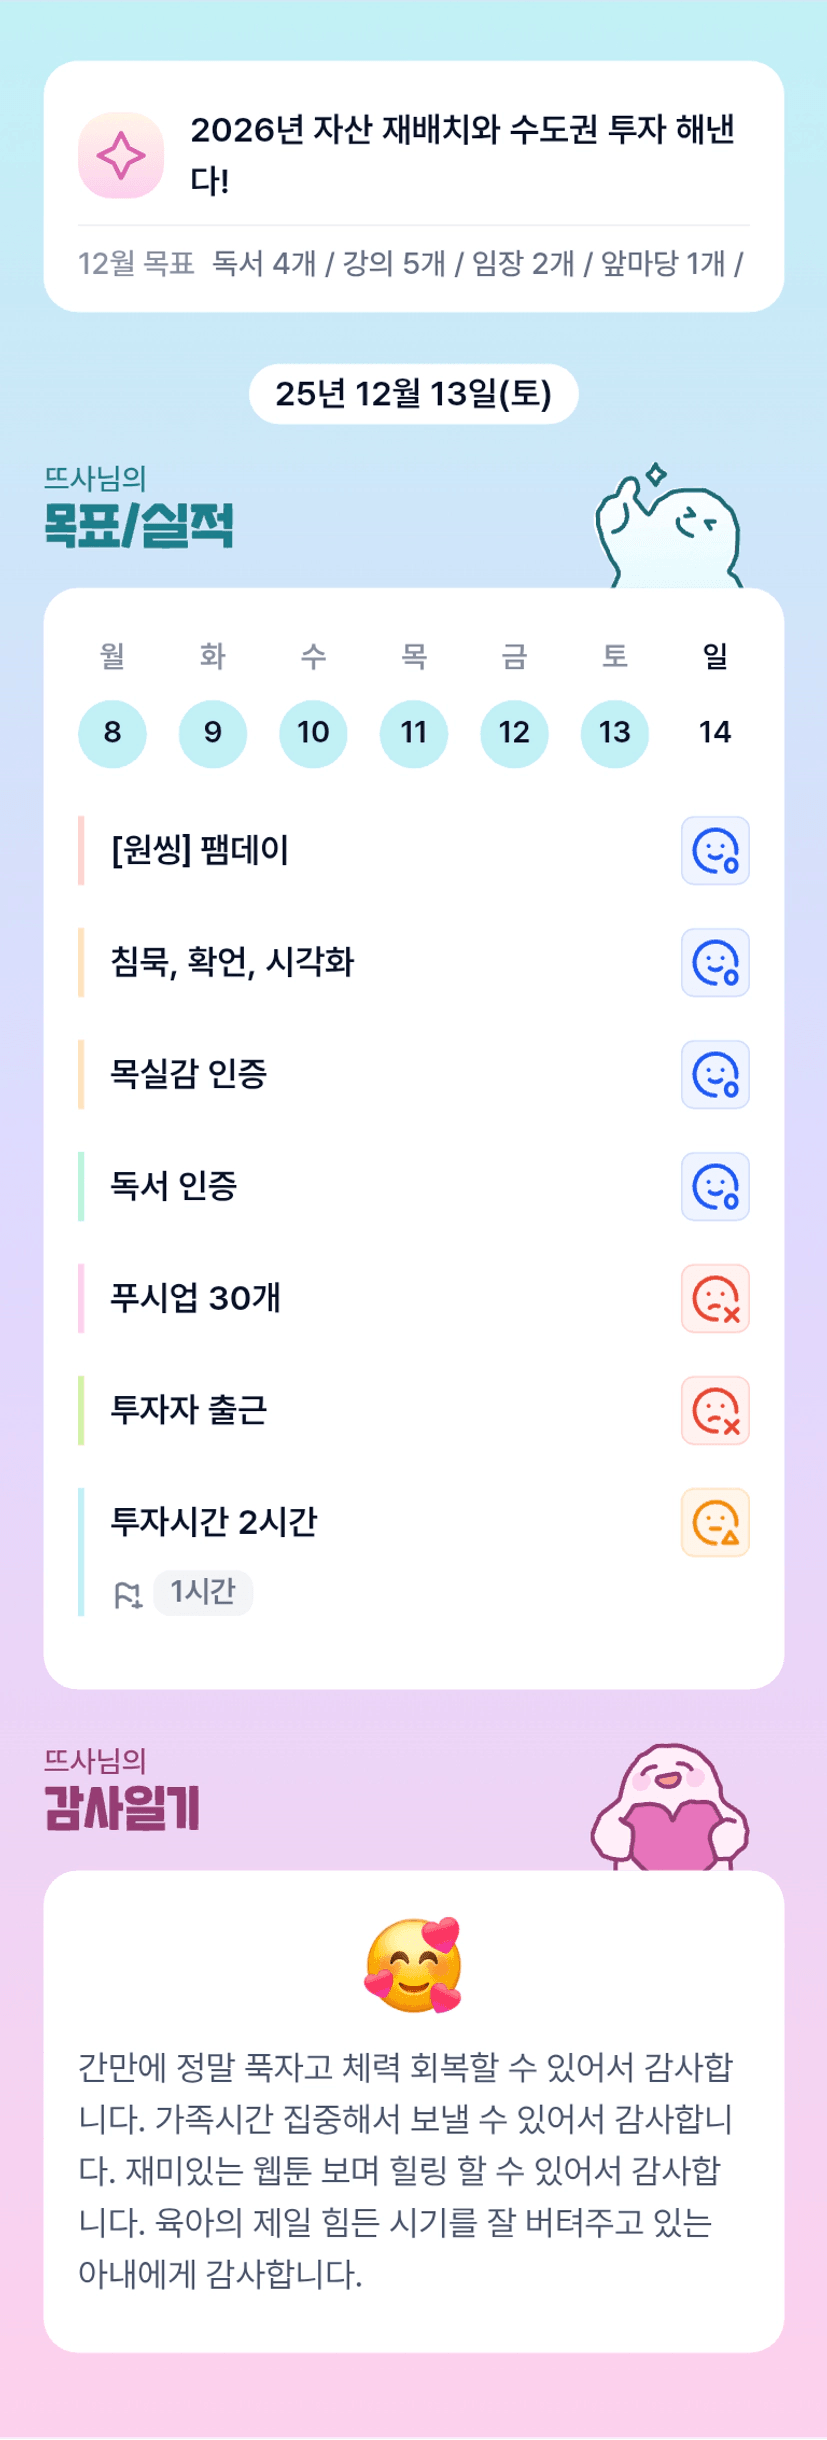The image size is (827, 2440).
Task: Click the pink sparkle goal icon
Action: coord(121,155)
